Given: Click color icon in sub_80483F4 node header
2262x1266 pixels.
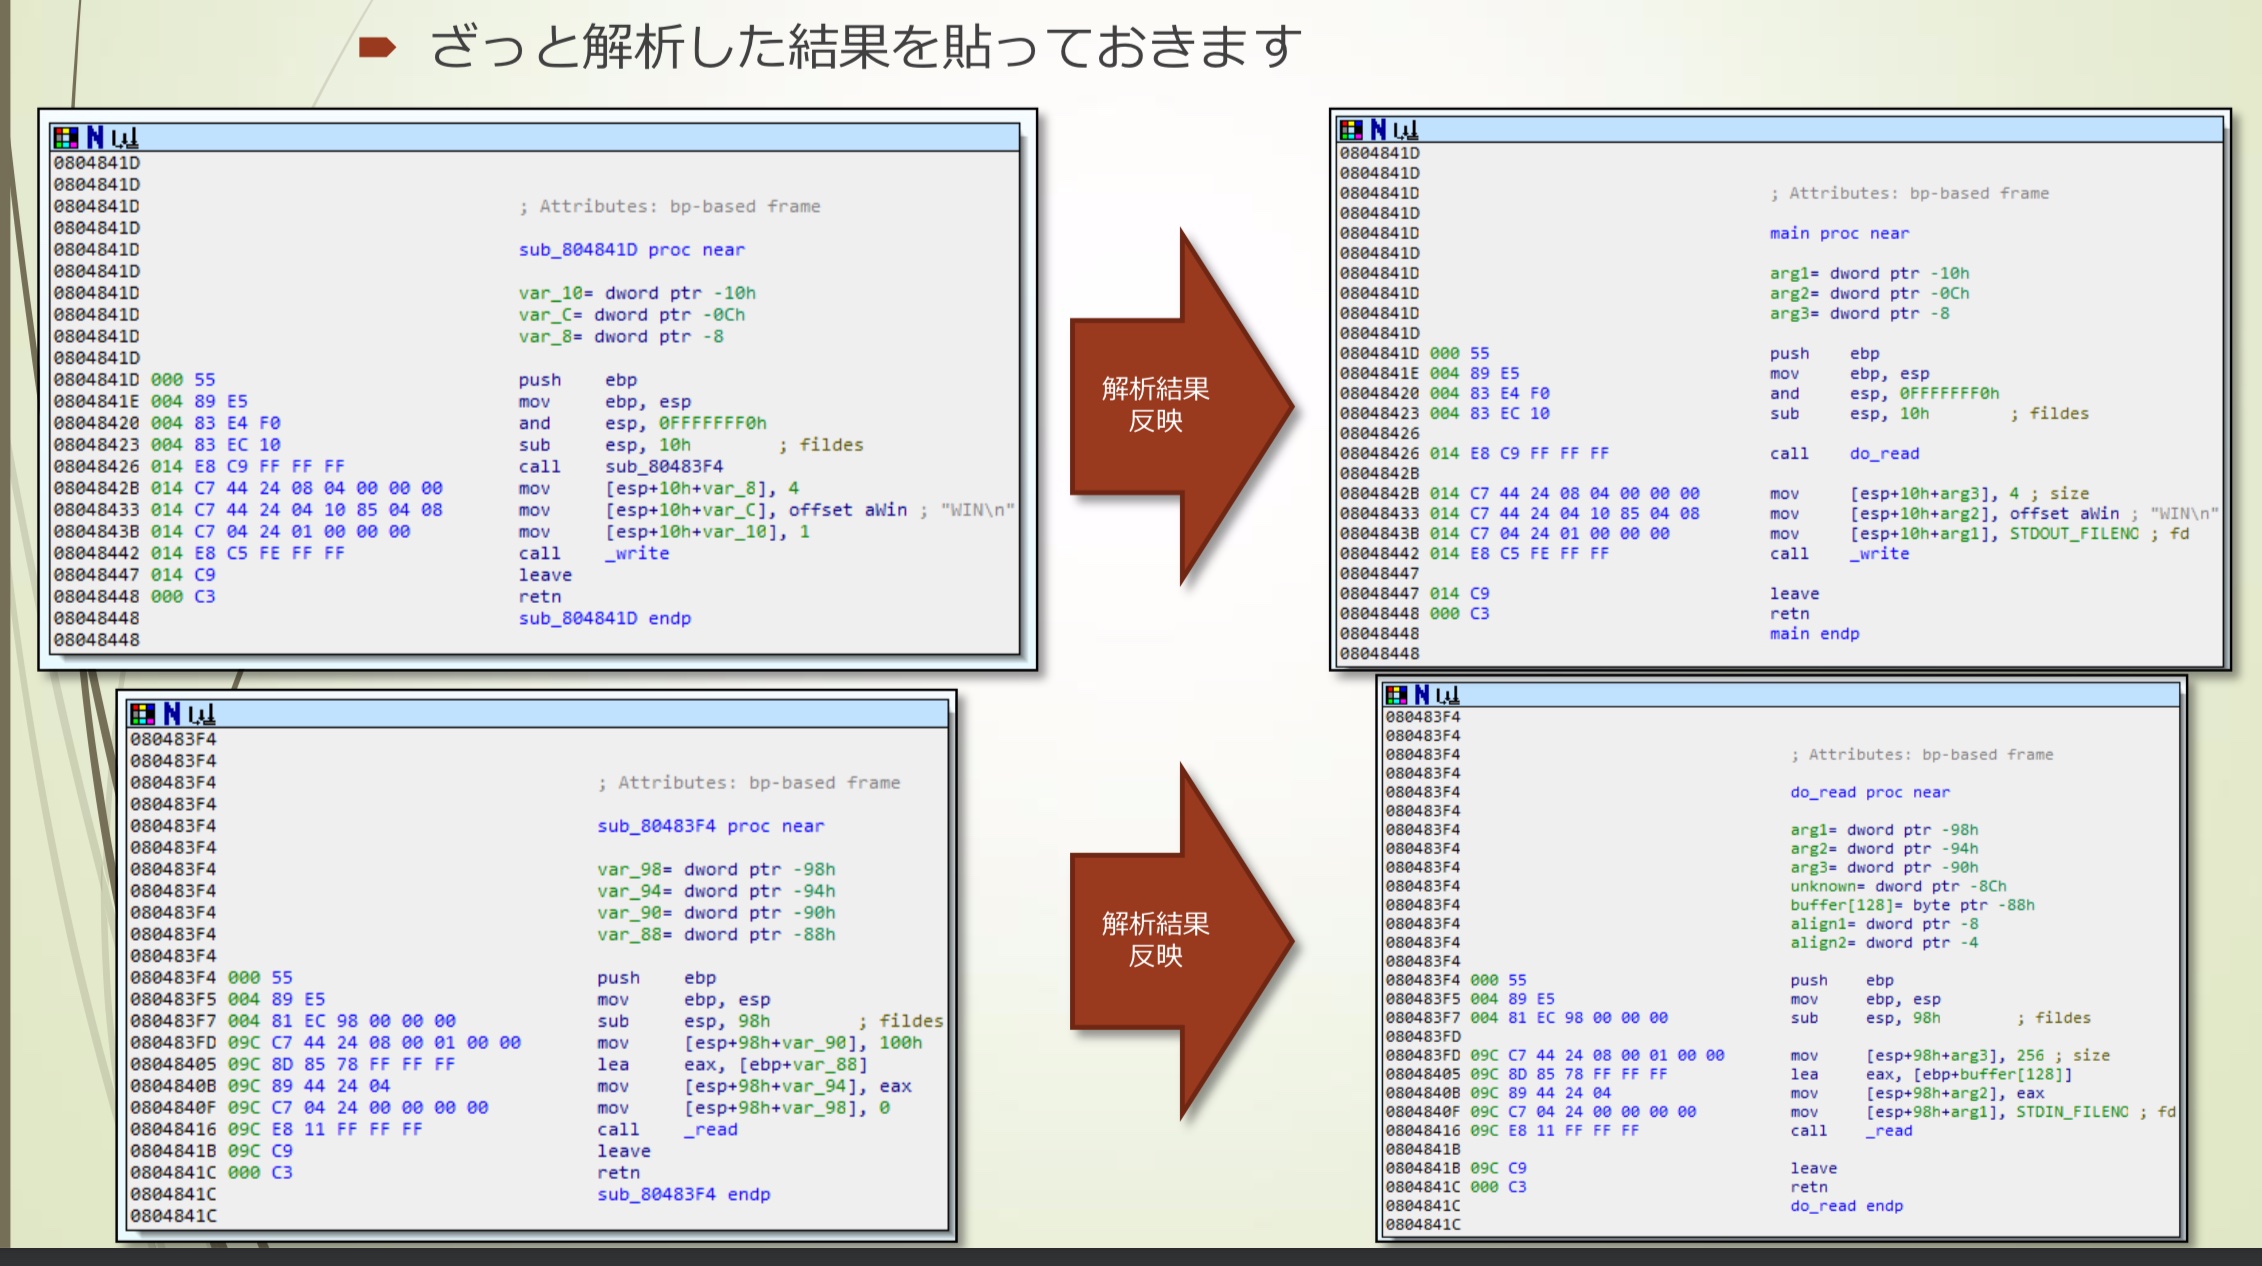Looking at the screenshot, I should pyautogui.click(x=143, y=713).
